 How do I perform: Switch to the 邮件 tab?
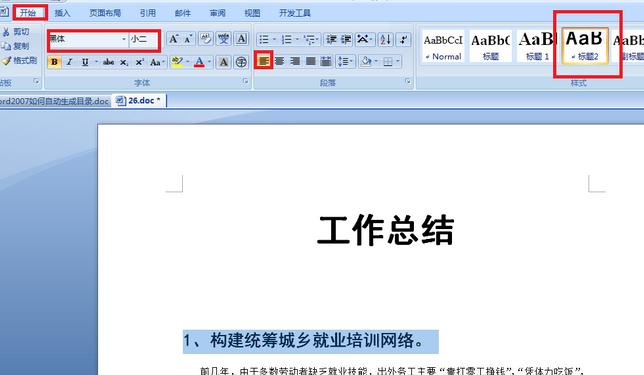[183, 13]
